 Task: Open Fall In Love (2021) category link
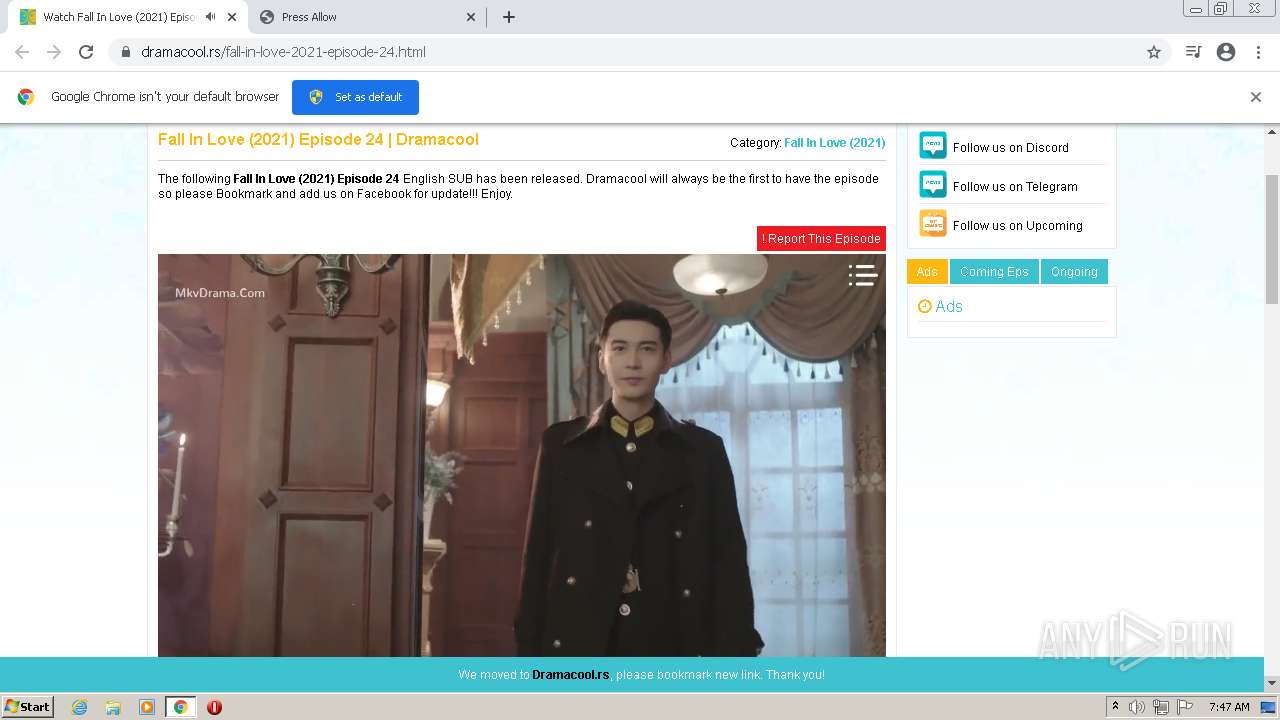(x=834, y=143)
